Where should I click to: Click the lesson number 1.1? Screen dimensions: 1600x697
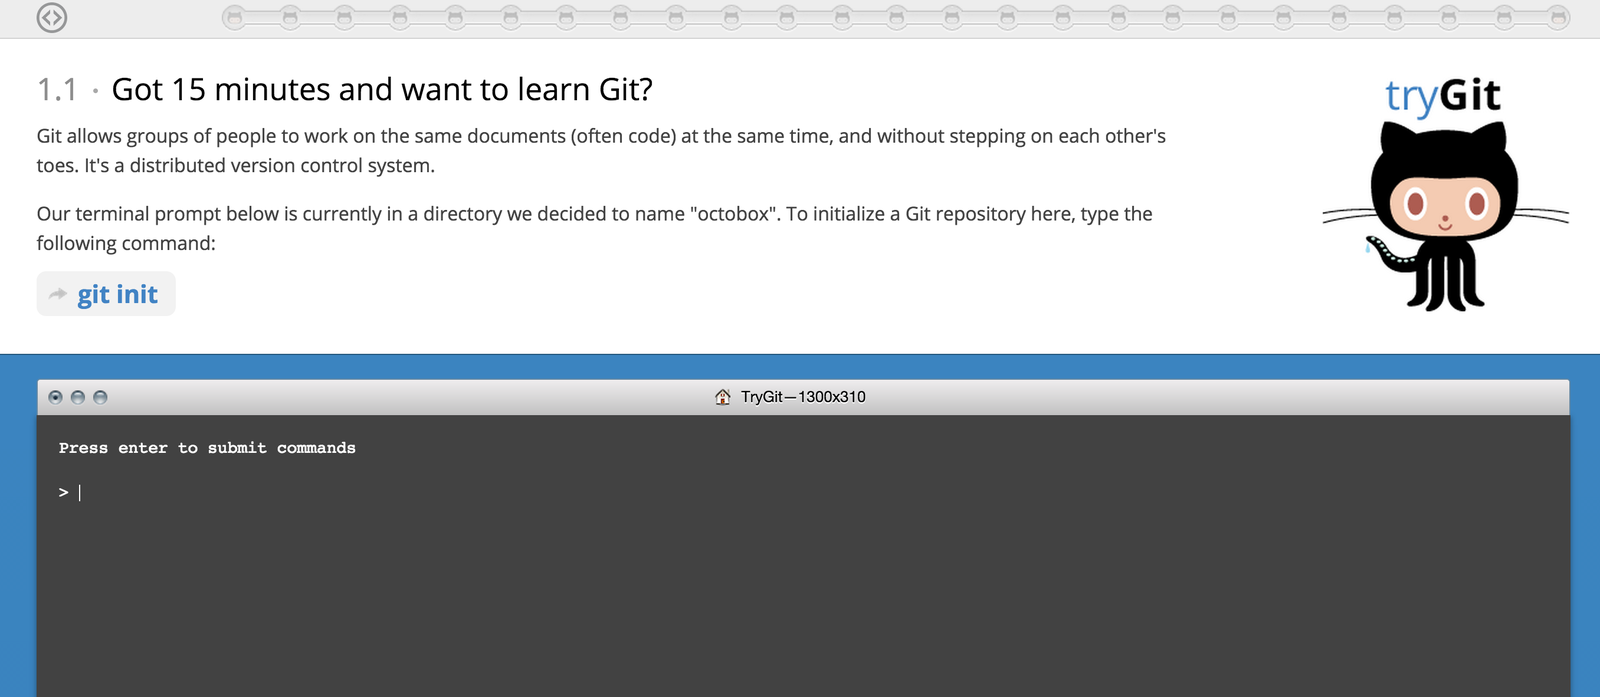click(57, 90)
